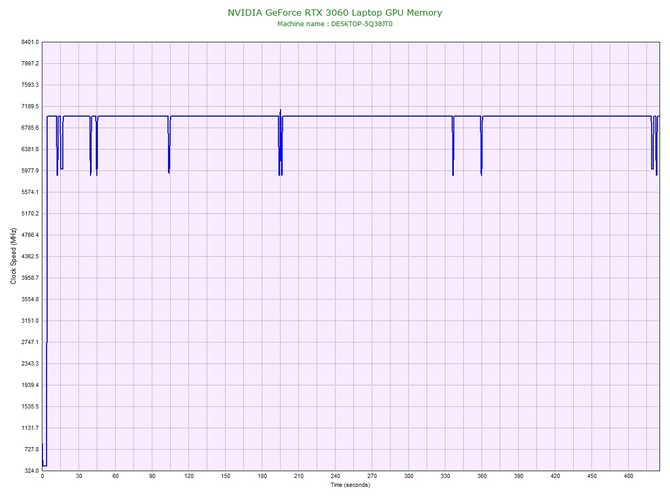Click the 5170.2 y-axis value
This screenshot has width=670, height=502.
[x=30, y=213]
